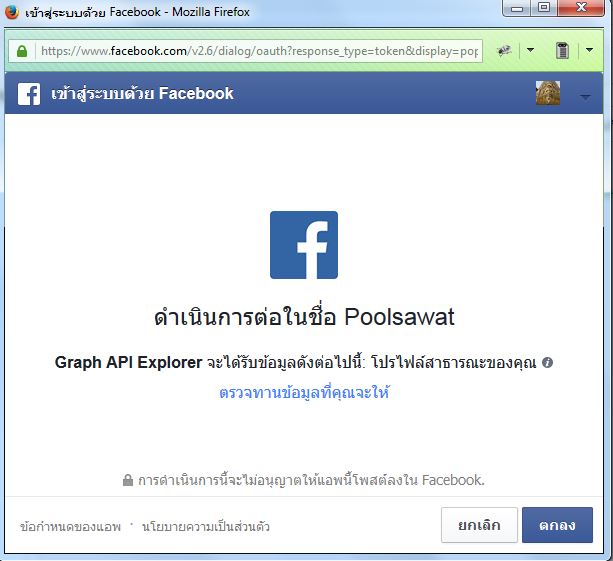This screenshot has height=561, width=613.
Task: Maximize the Firefox popup window
Action: (x=543, y=8)
